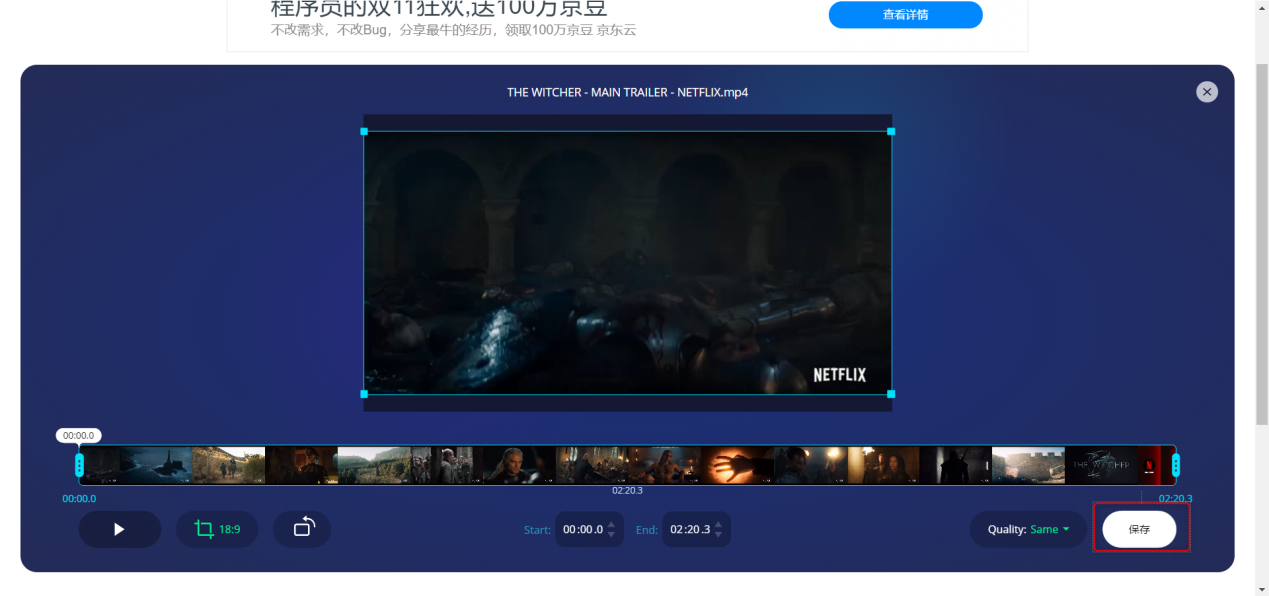The width and height of the screenshot is (1269, 596).
Task: Play the trimmed video preview
Action: click(119, 529)
